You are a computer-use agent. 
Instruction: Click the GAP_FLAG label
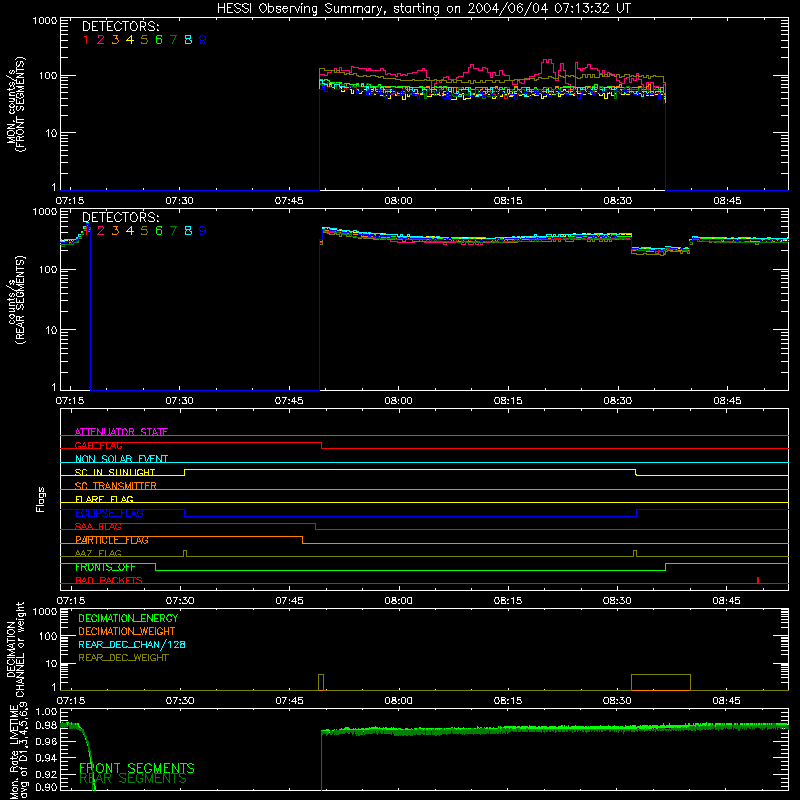98,445
